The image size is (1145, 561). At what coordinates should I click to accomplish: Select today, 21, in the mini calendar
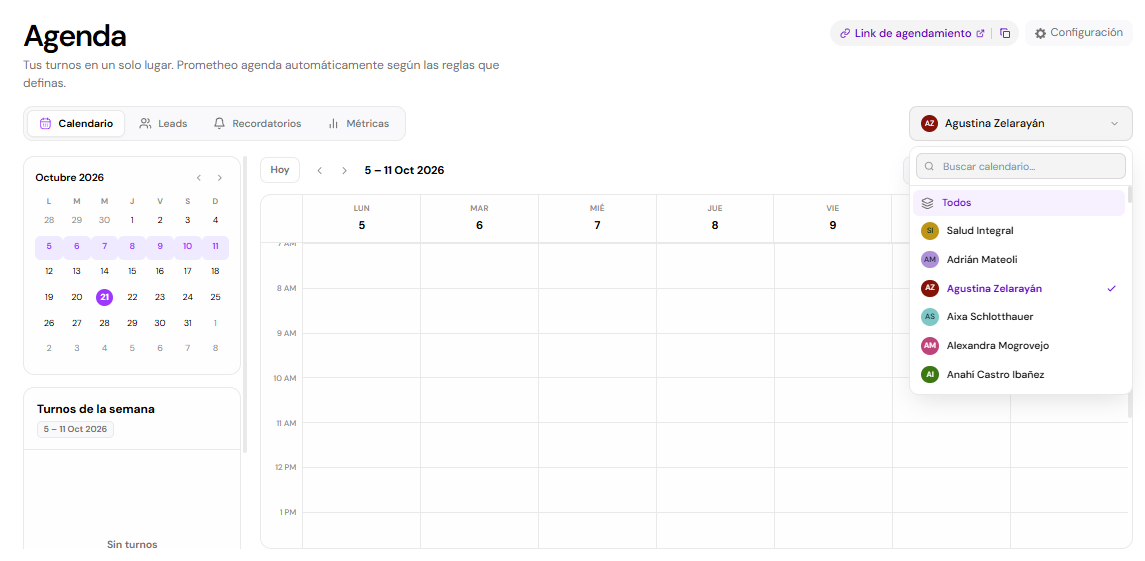(x=104, y=297)
